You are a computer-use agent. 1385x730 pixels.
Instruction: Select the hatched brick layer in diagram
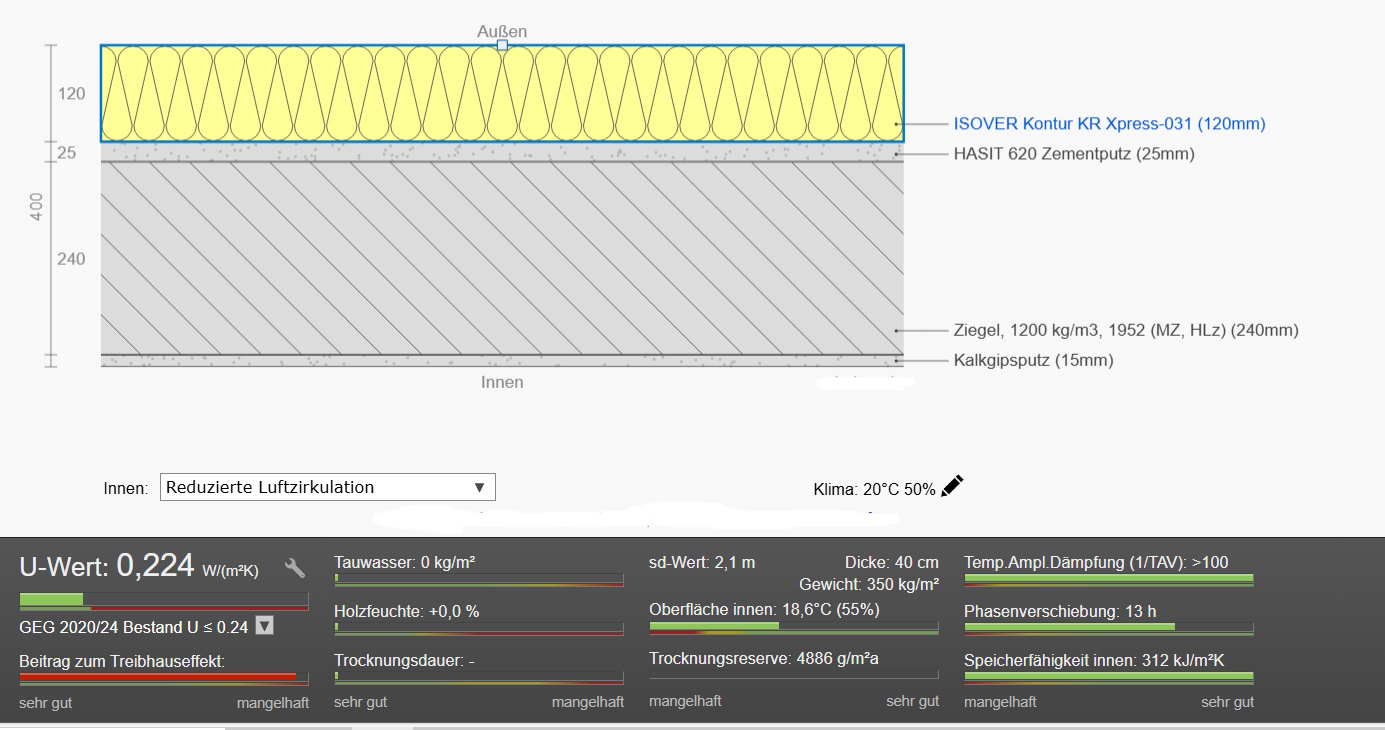tap(502, 257)
